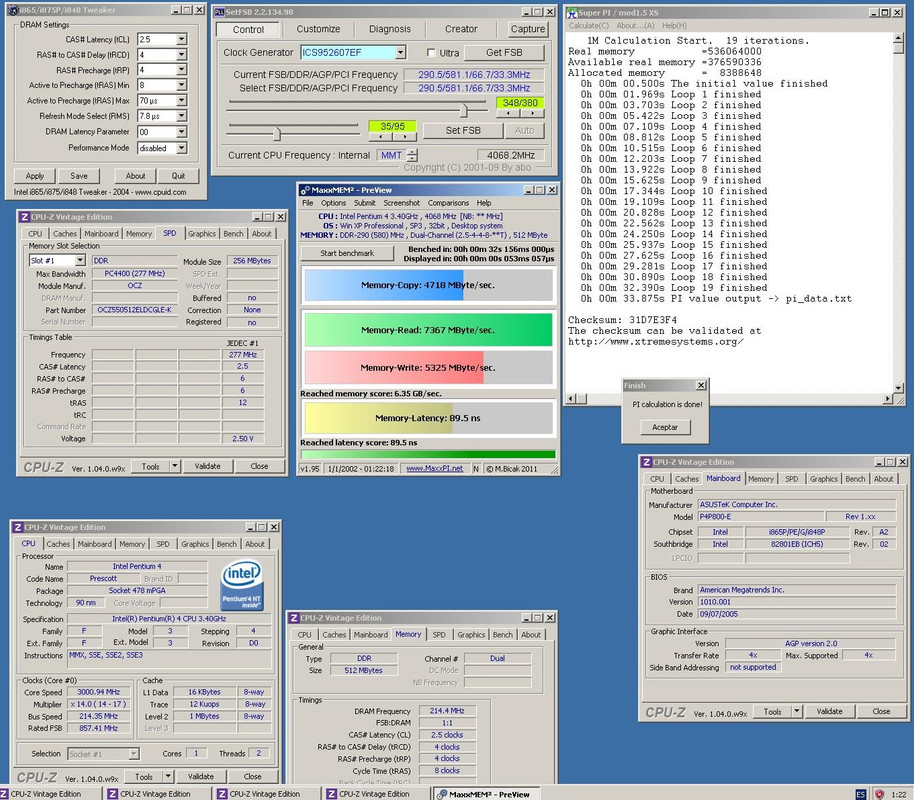This screenshot has width=914, height=800.
Task: Click the Intel Pentium 4 HT logo
Action: (241, 585)
